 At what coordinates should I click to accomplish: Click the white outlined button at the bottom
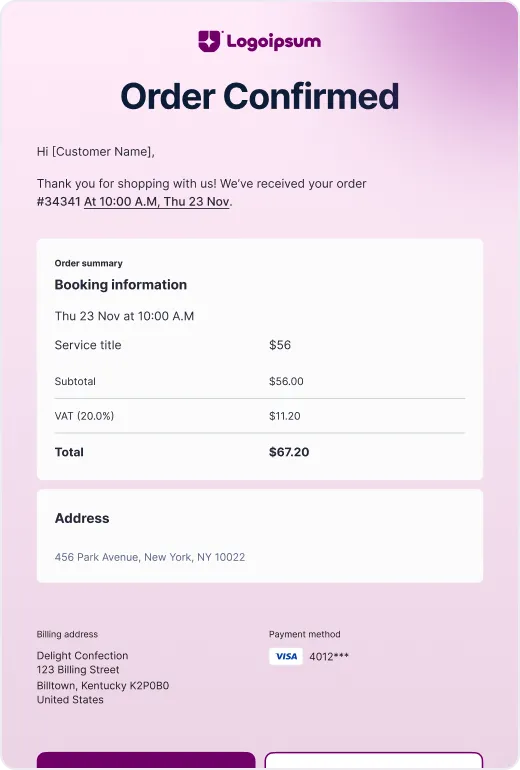pyautogui.click(x=374, y=760)
